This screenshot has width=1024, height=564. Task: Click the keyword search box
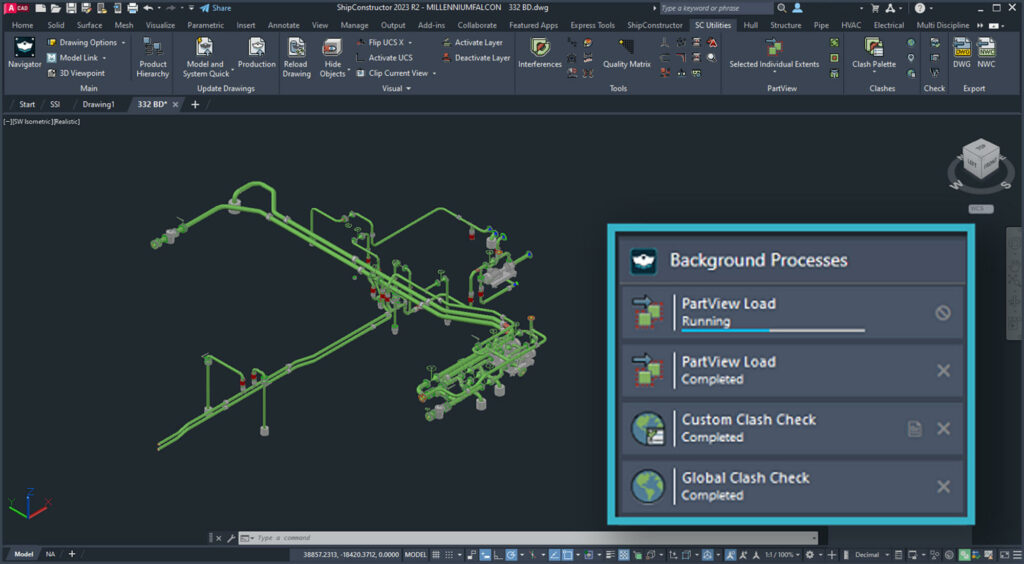point(715,8)
